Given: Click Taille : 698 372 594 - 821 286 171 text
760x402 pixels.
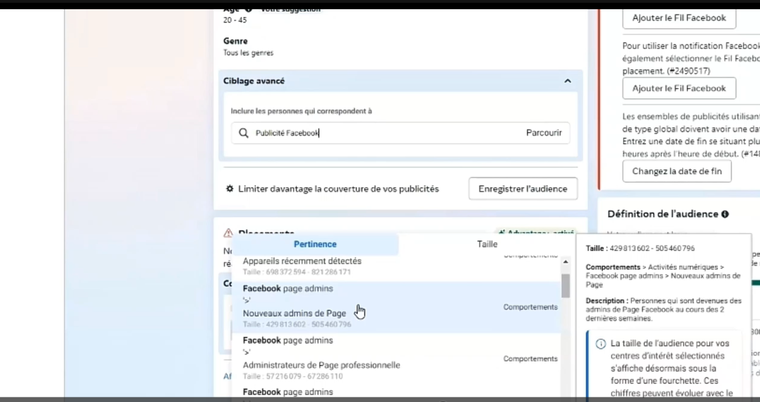Looking at the screenshot, I should (297, 272).
